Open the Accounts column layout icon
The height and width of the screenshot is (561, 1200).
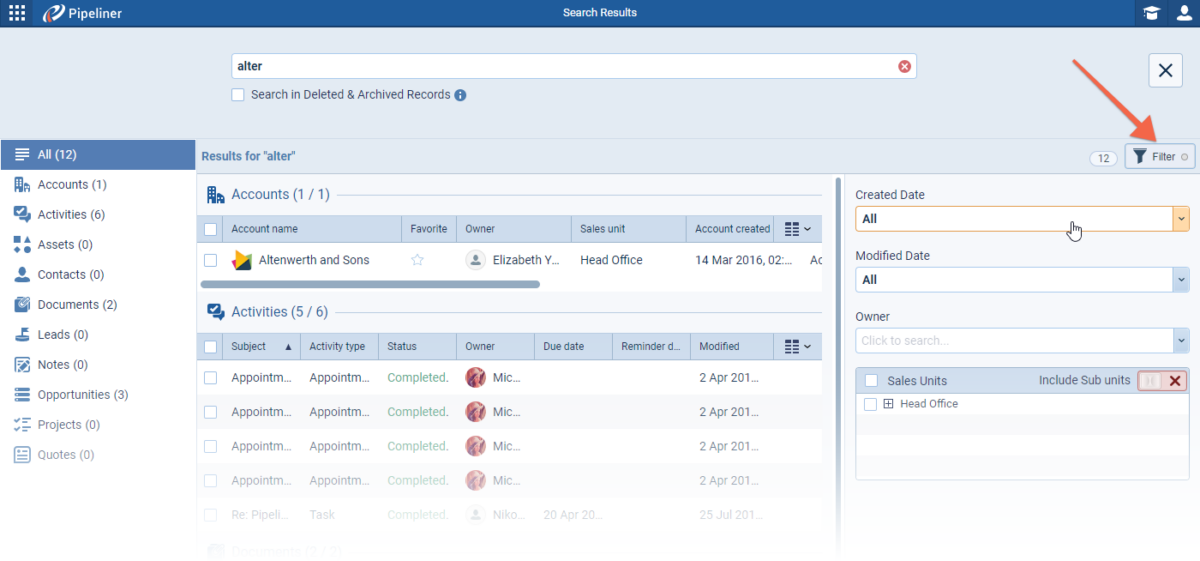(x=797, y=229)
